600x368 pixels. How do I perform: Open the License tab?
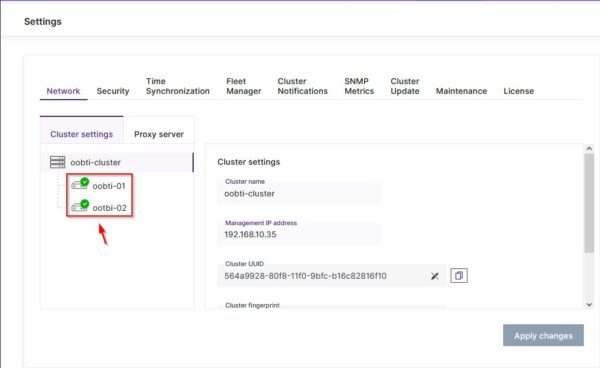(518, 91)
